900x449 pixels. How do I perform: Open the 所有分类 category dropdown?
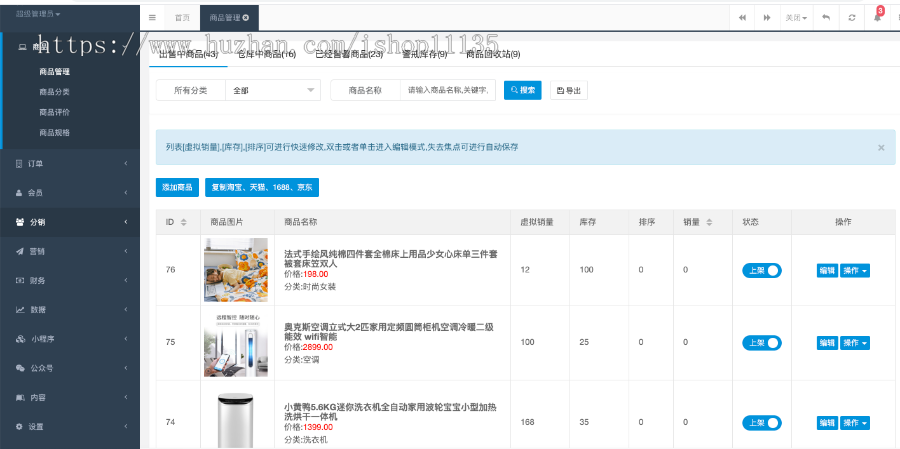[x=270, y=90]
